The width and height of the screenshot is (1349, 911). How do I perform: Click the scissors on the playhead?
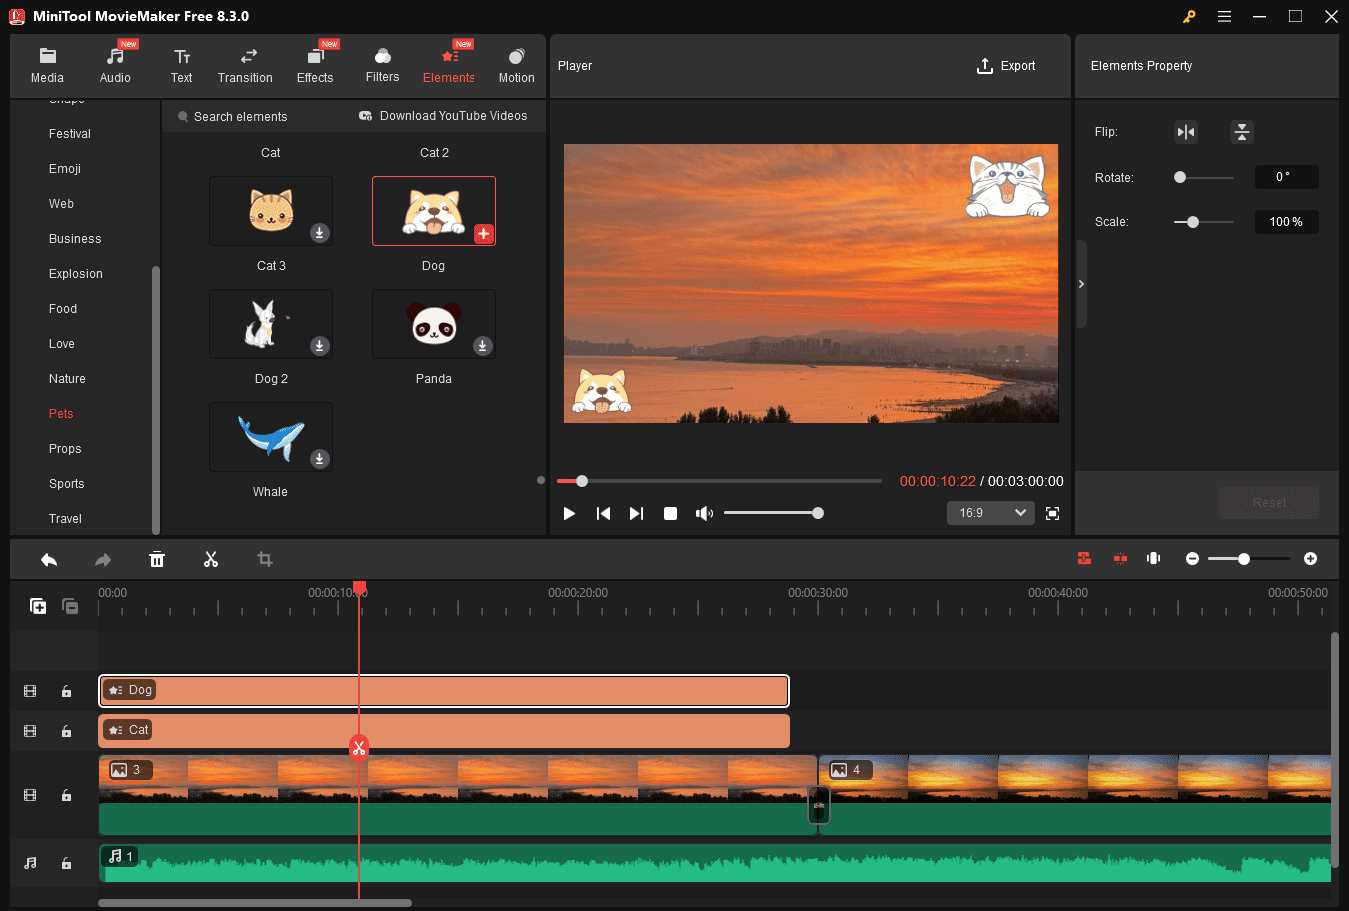coord(359,747)
